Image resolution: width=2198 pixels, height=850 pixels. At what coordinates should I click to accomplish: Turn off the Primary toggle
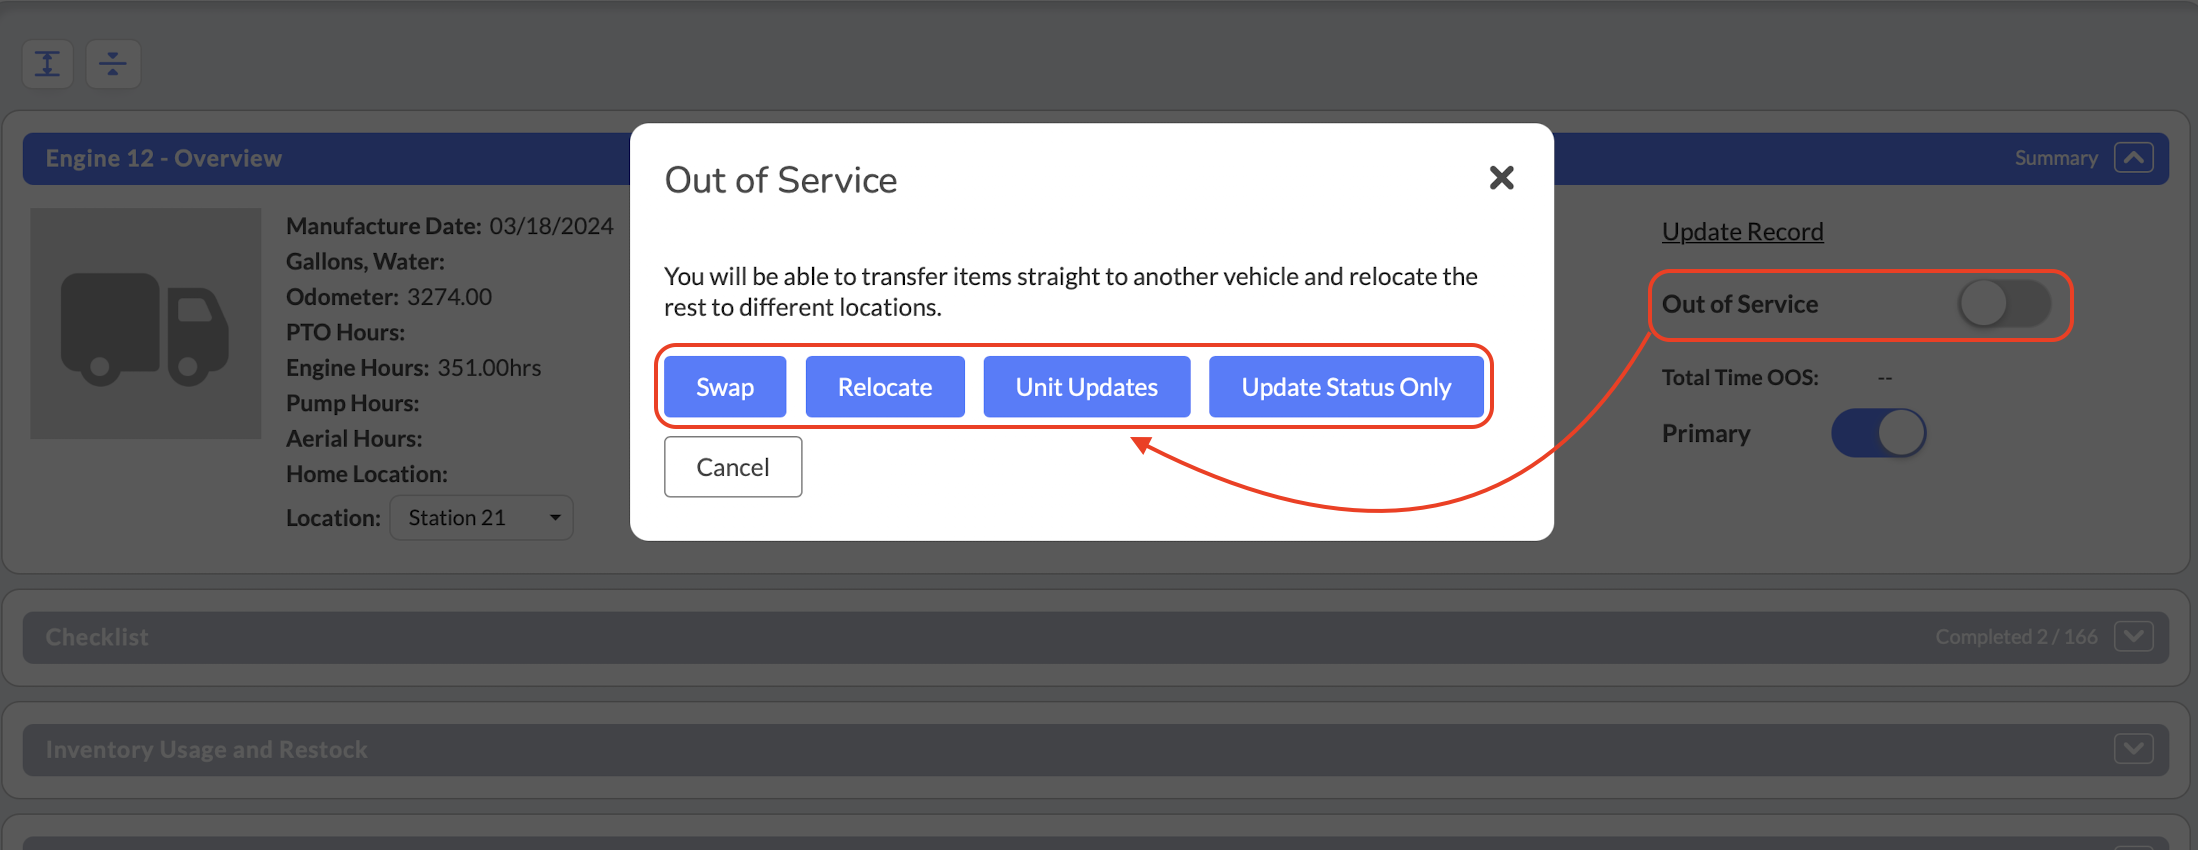(x=1878, y=433)
